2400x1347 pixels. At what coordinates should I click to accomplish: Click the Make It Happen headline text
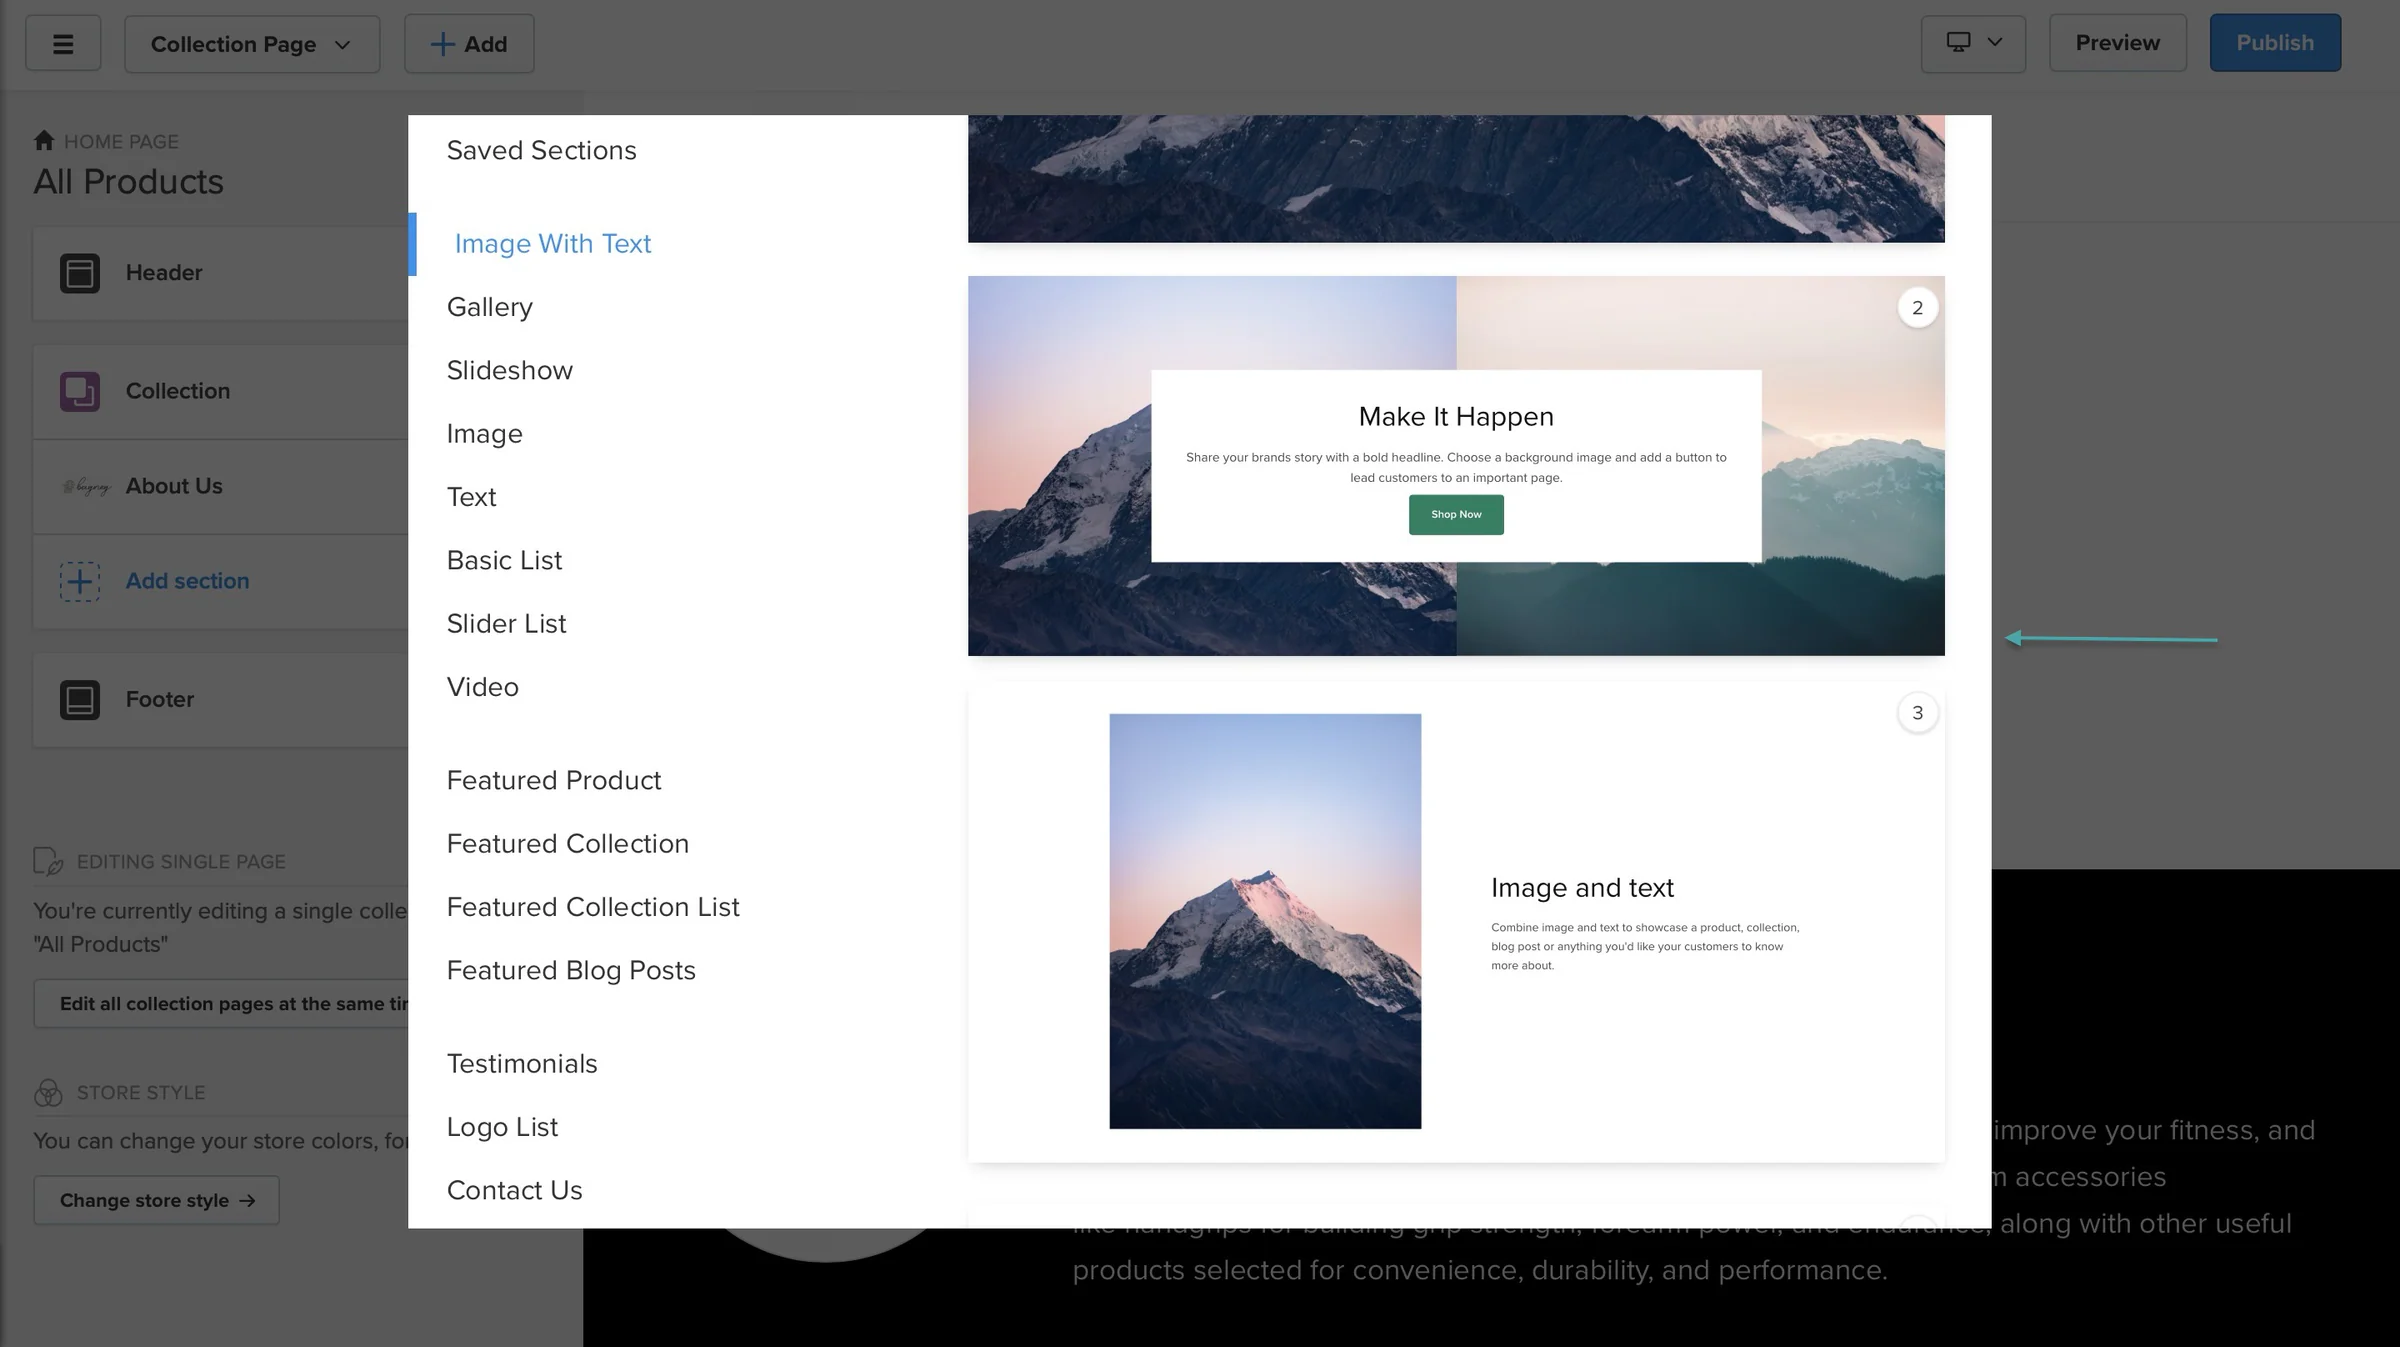tap(1456, 417)
